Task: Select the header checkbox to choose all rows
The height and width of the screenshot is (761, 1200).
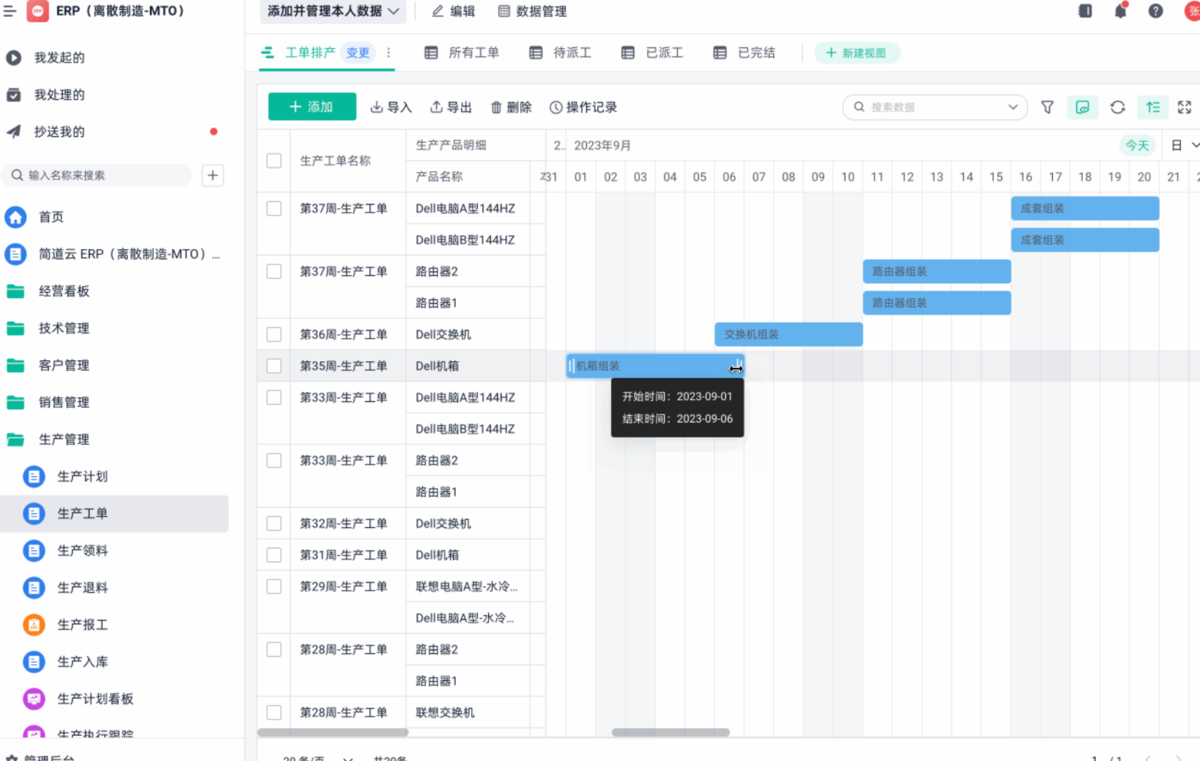Action: [273, 160]
